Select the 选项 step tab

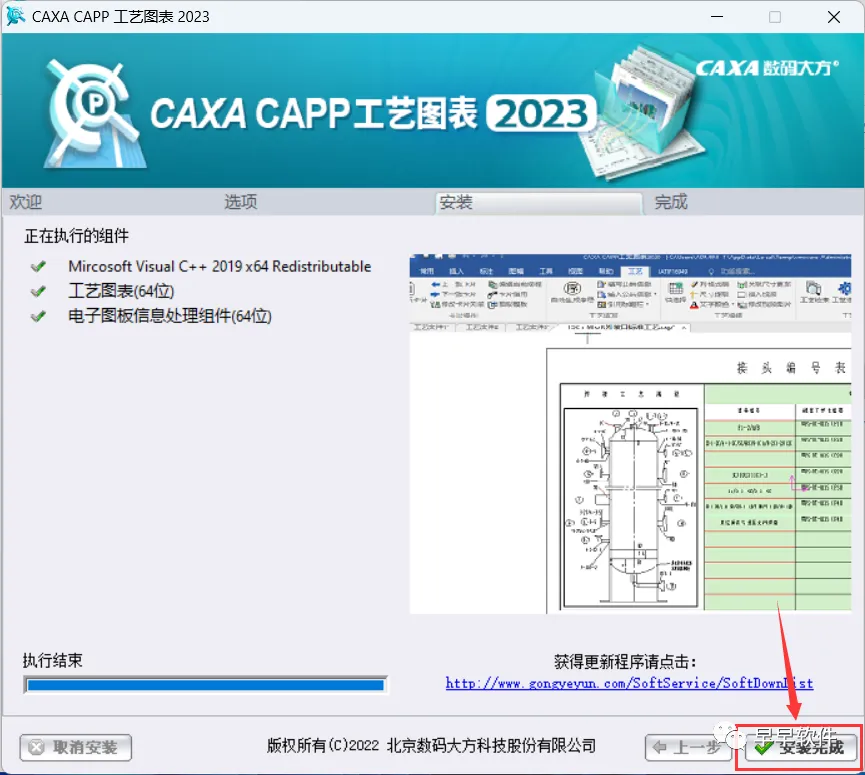pos(241,202)
